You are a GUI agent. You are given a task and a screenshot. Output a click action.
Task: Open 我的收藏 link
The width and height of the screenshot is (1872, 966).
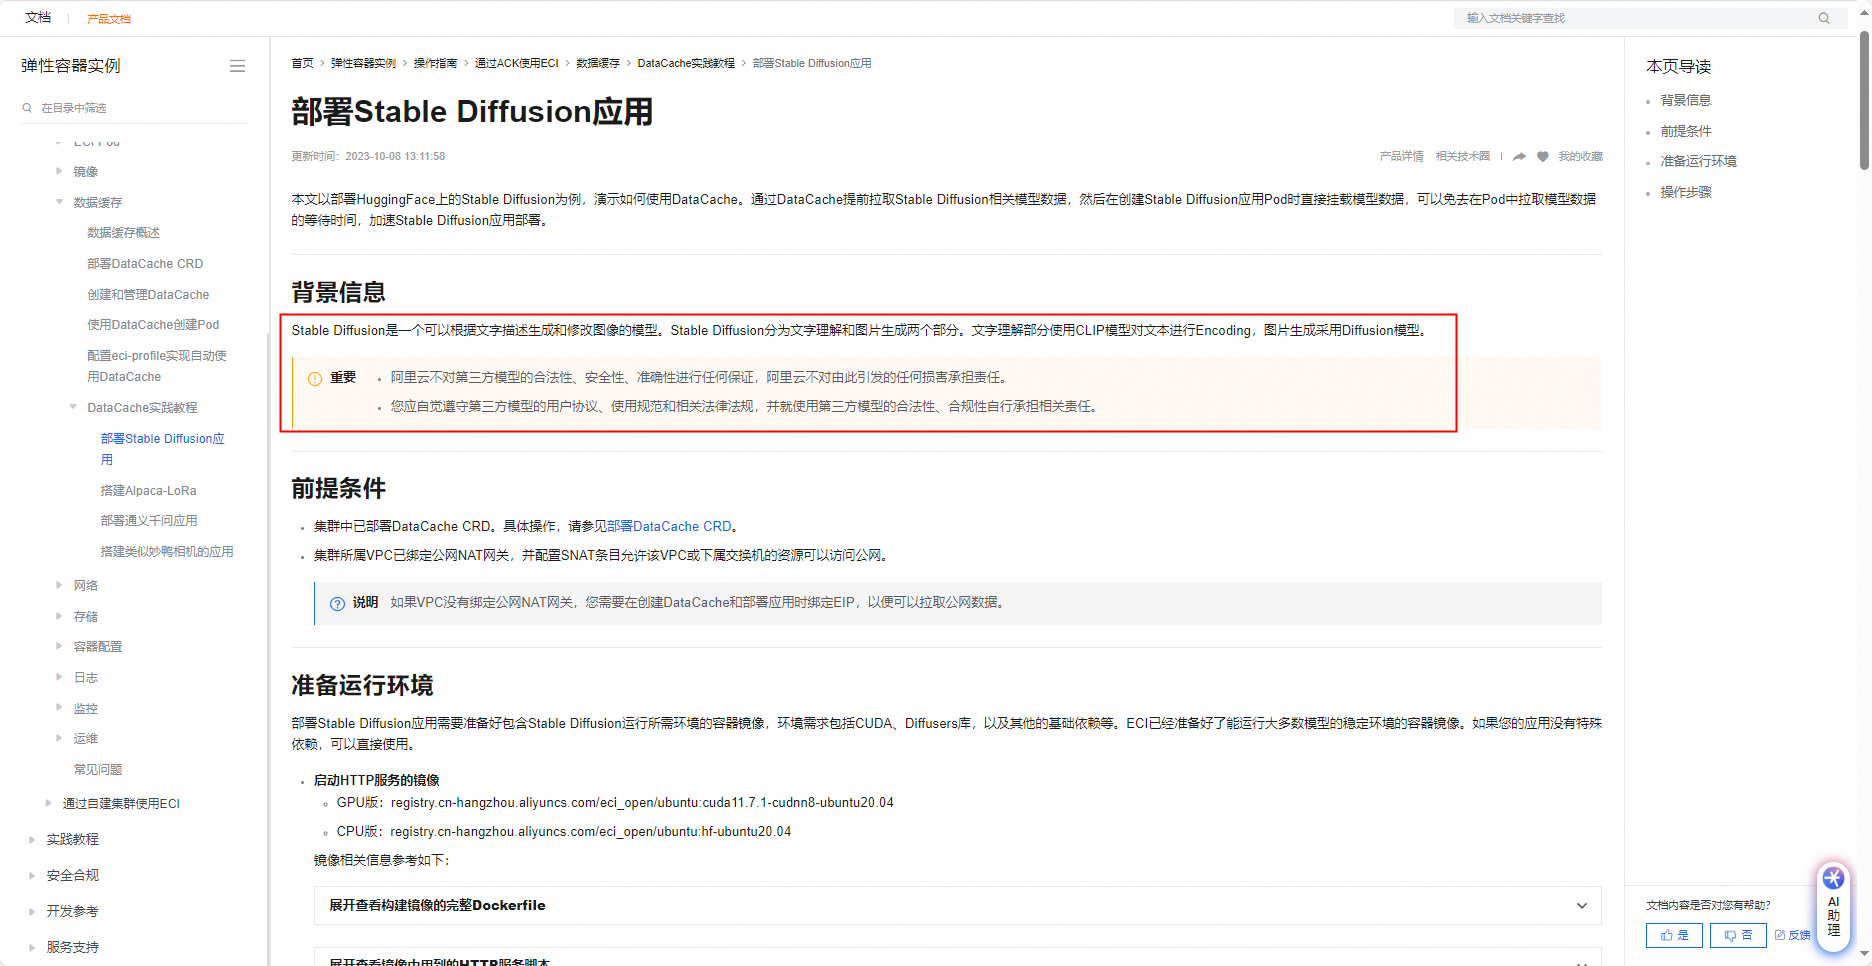pyautogui.click(x=1580, y=156)
